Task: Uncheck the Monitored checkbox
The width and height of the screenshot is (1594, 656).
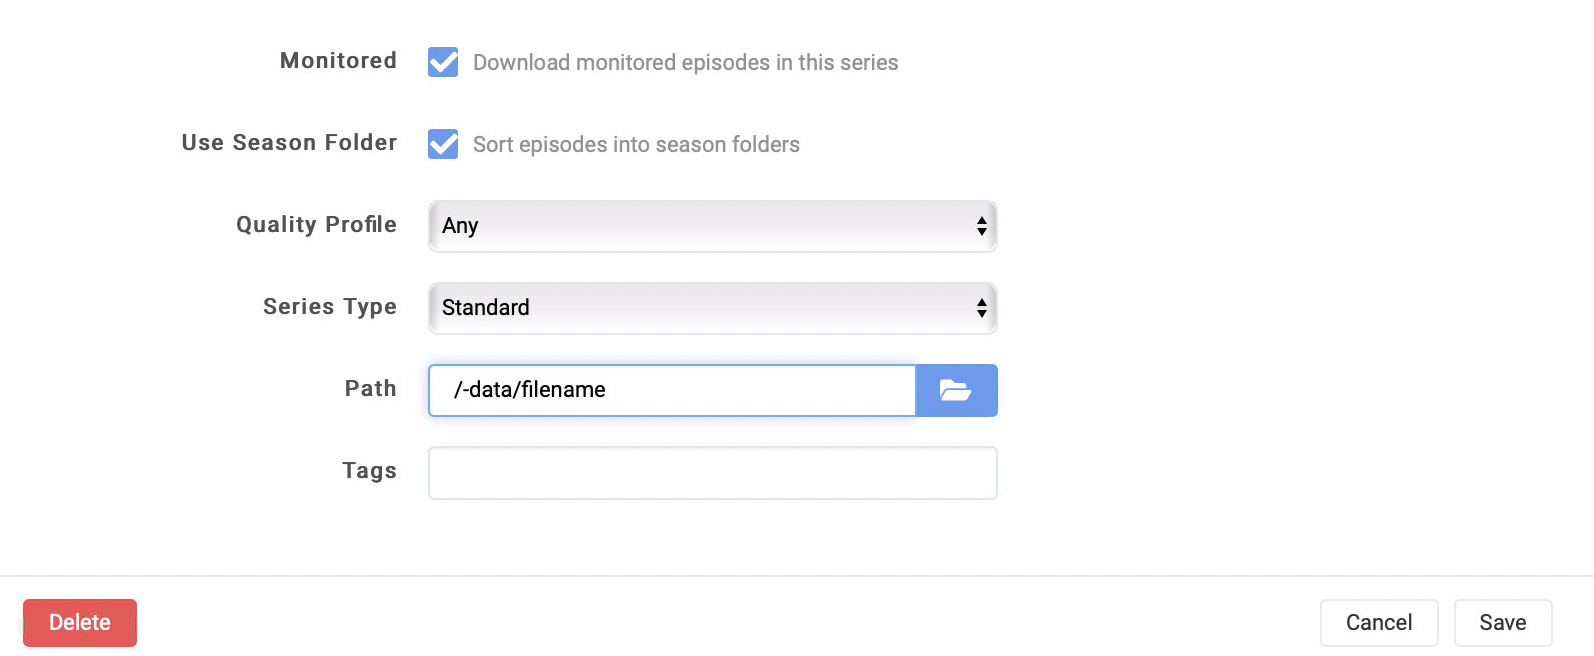Action: pyautogui.click(x=443, y=62)
